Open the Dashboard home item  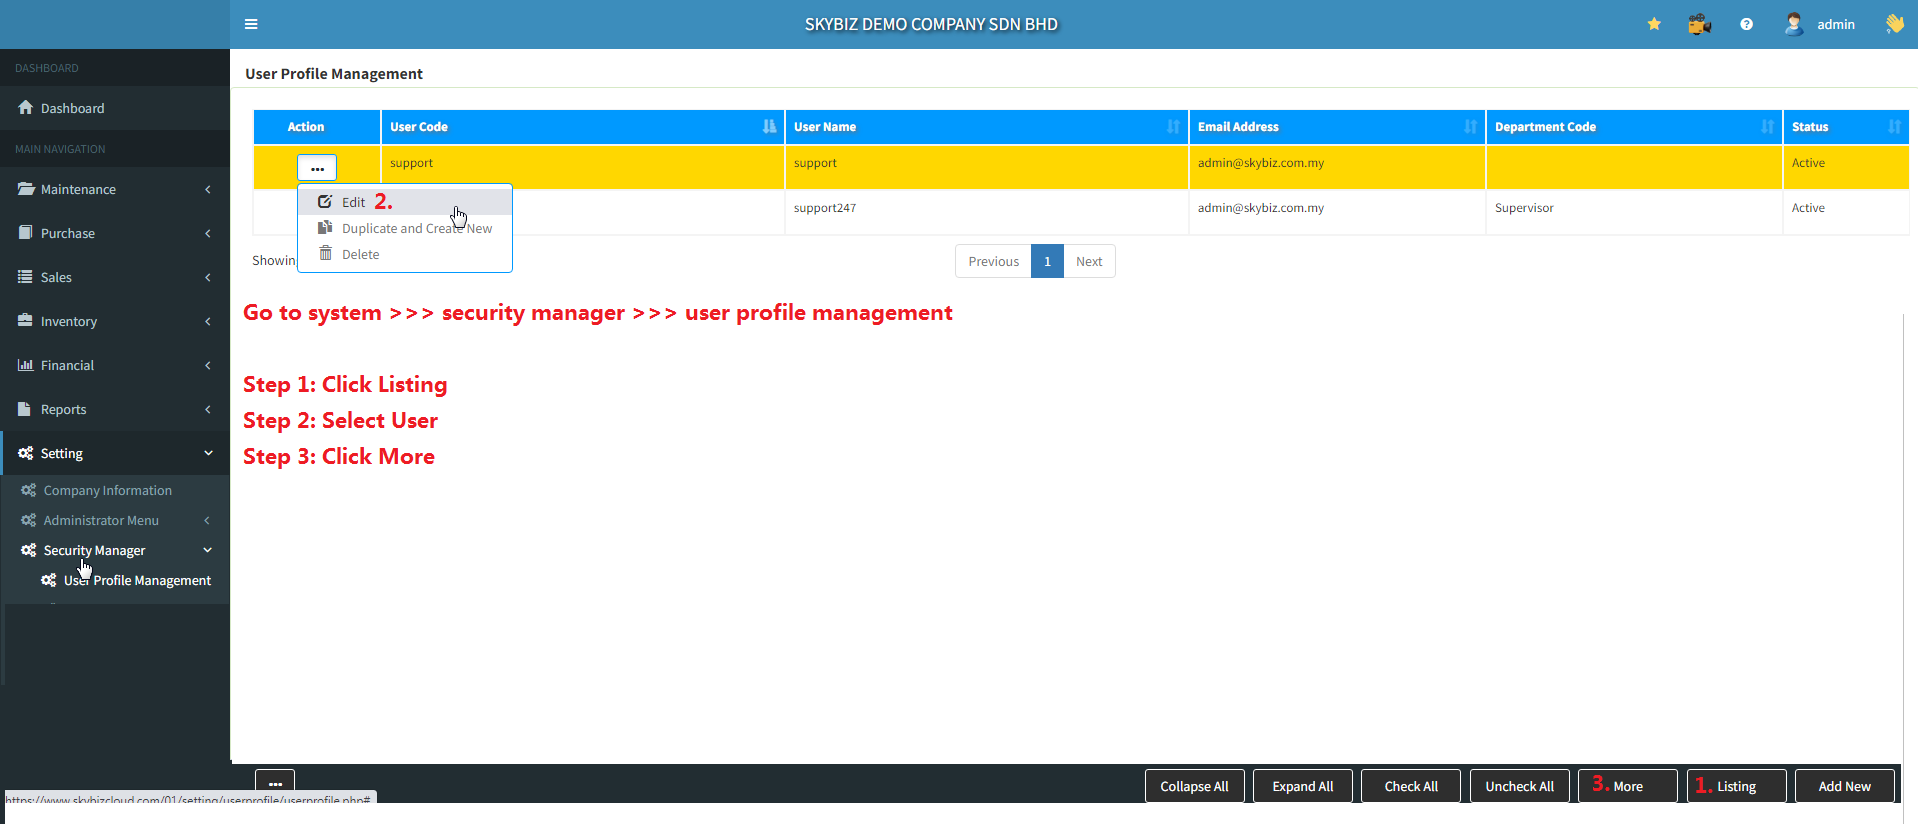pos(72,108)
